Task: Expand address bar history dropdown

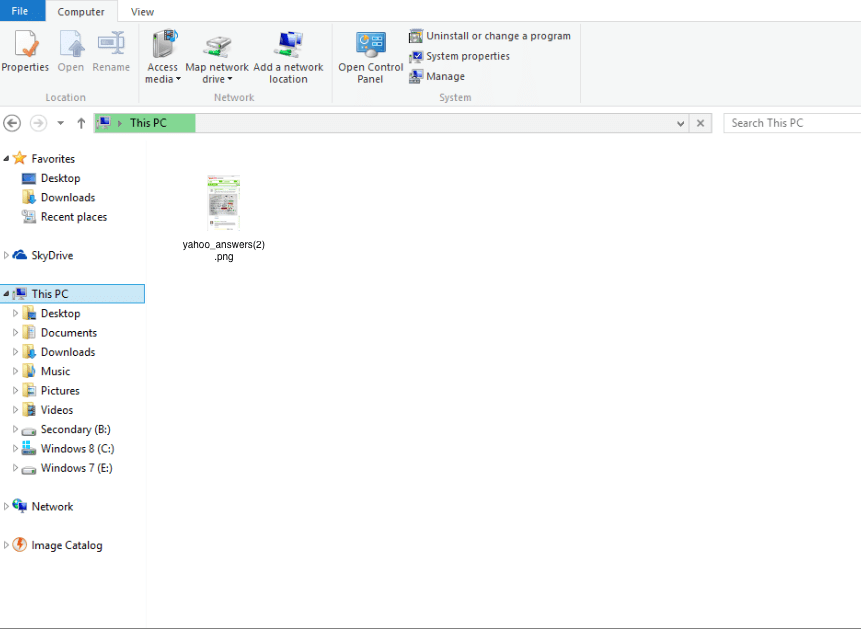Action: click(681, 123)
